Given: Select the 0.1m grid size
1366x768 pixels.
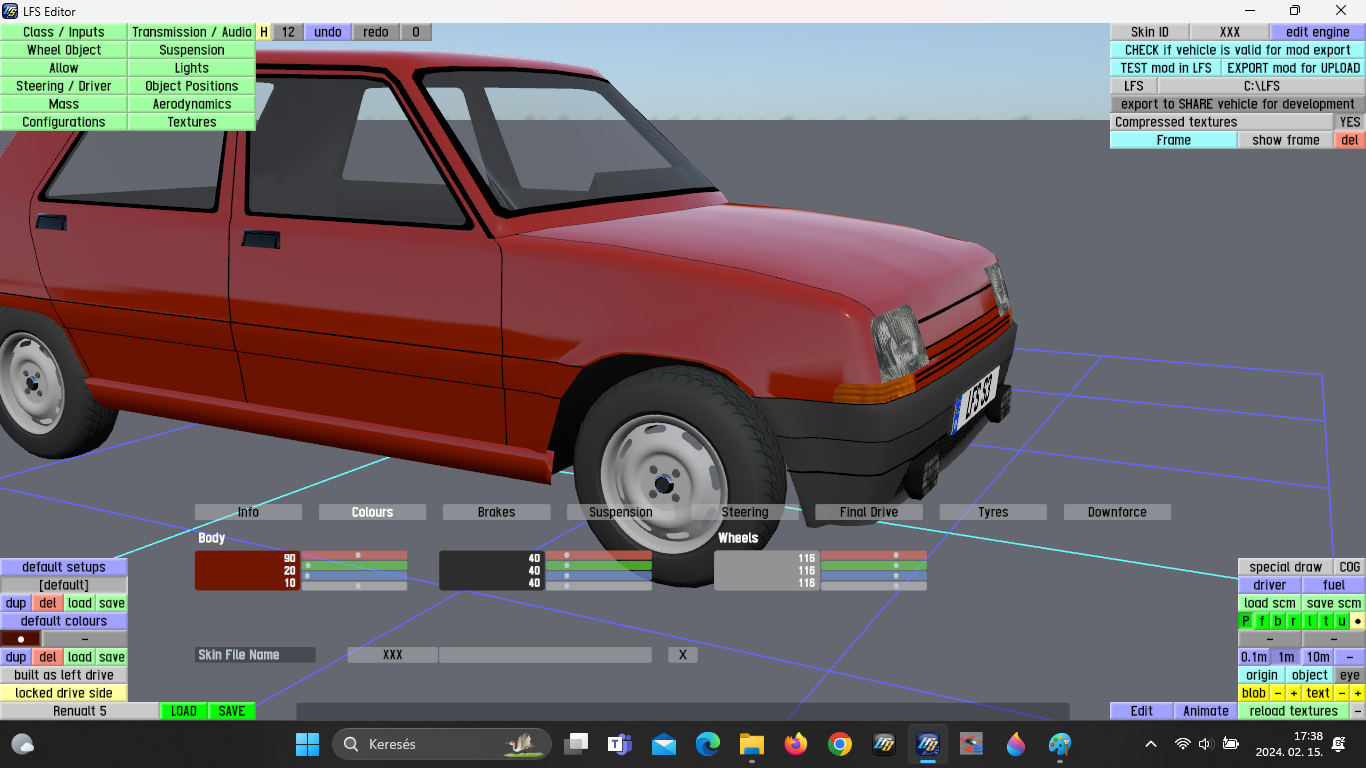Looking at the screenshot, I should tap(1254, 657).
